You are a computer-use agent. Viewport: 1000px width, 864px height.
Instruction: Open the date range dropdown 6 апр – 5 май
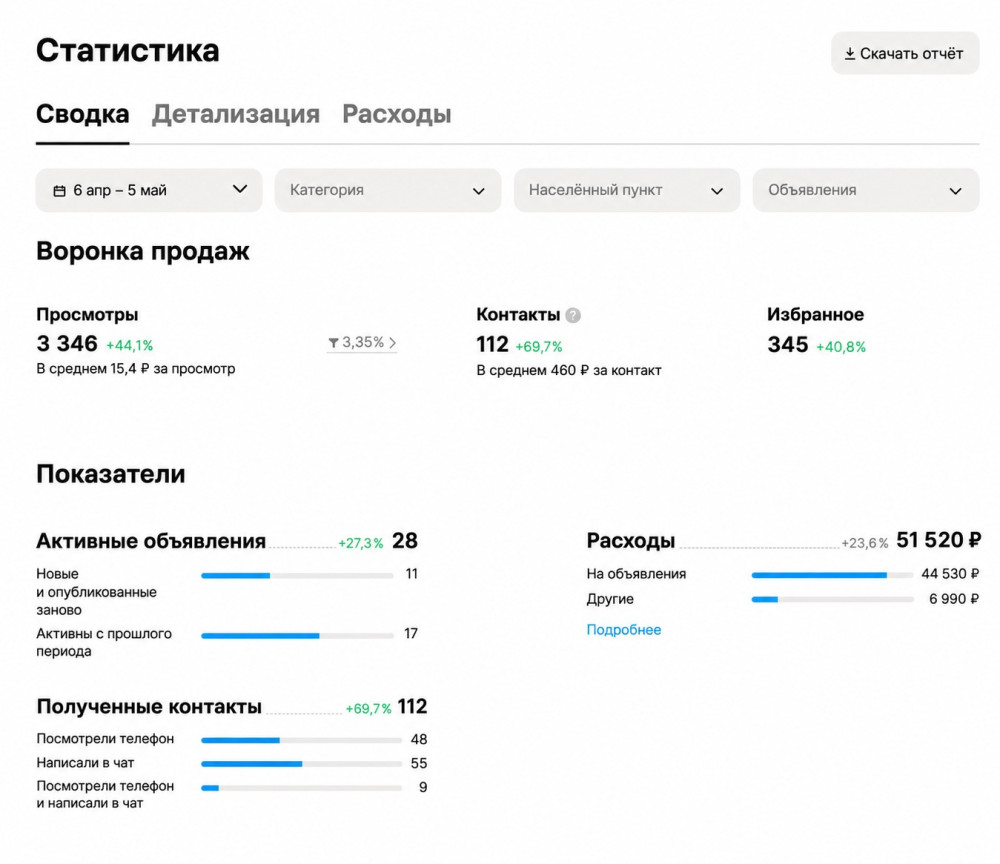[x=149, y=190]
